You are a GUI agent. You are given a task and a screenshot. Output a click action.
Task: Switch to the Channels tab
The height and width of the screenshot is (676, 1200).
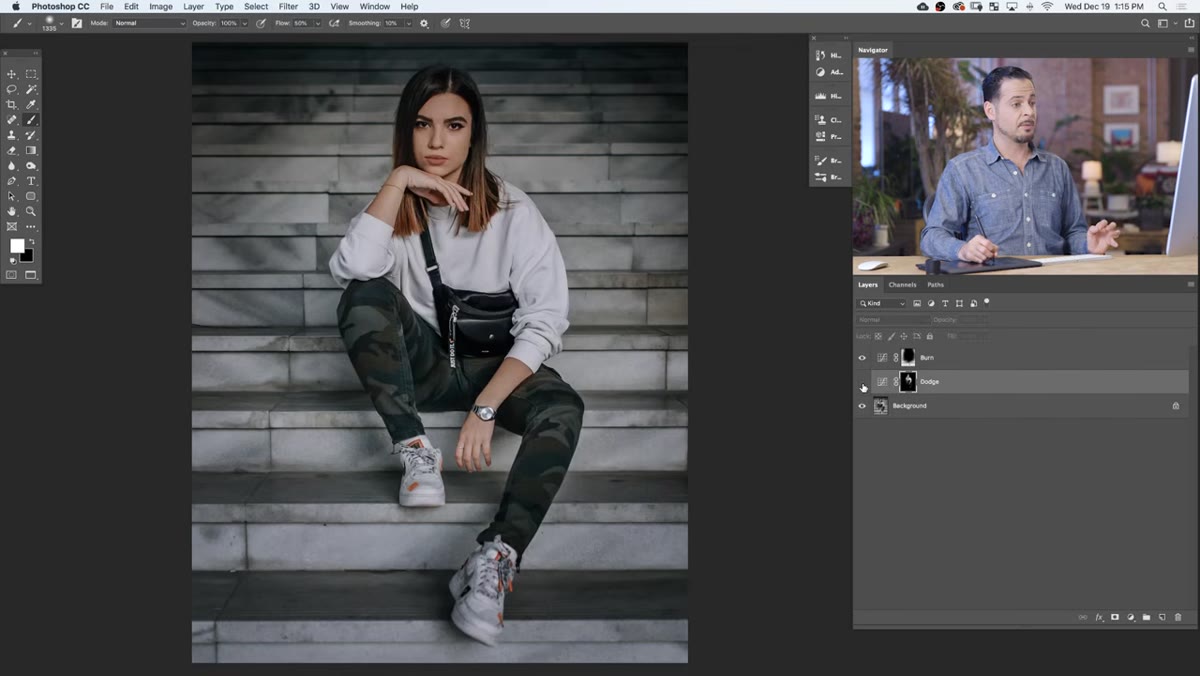tap(902, 285)
